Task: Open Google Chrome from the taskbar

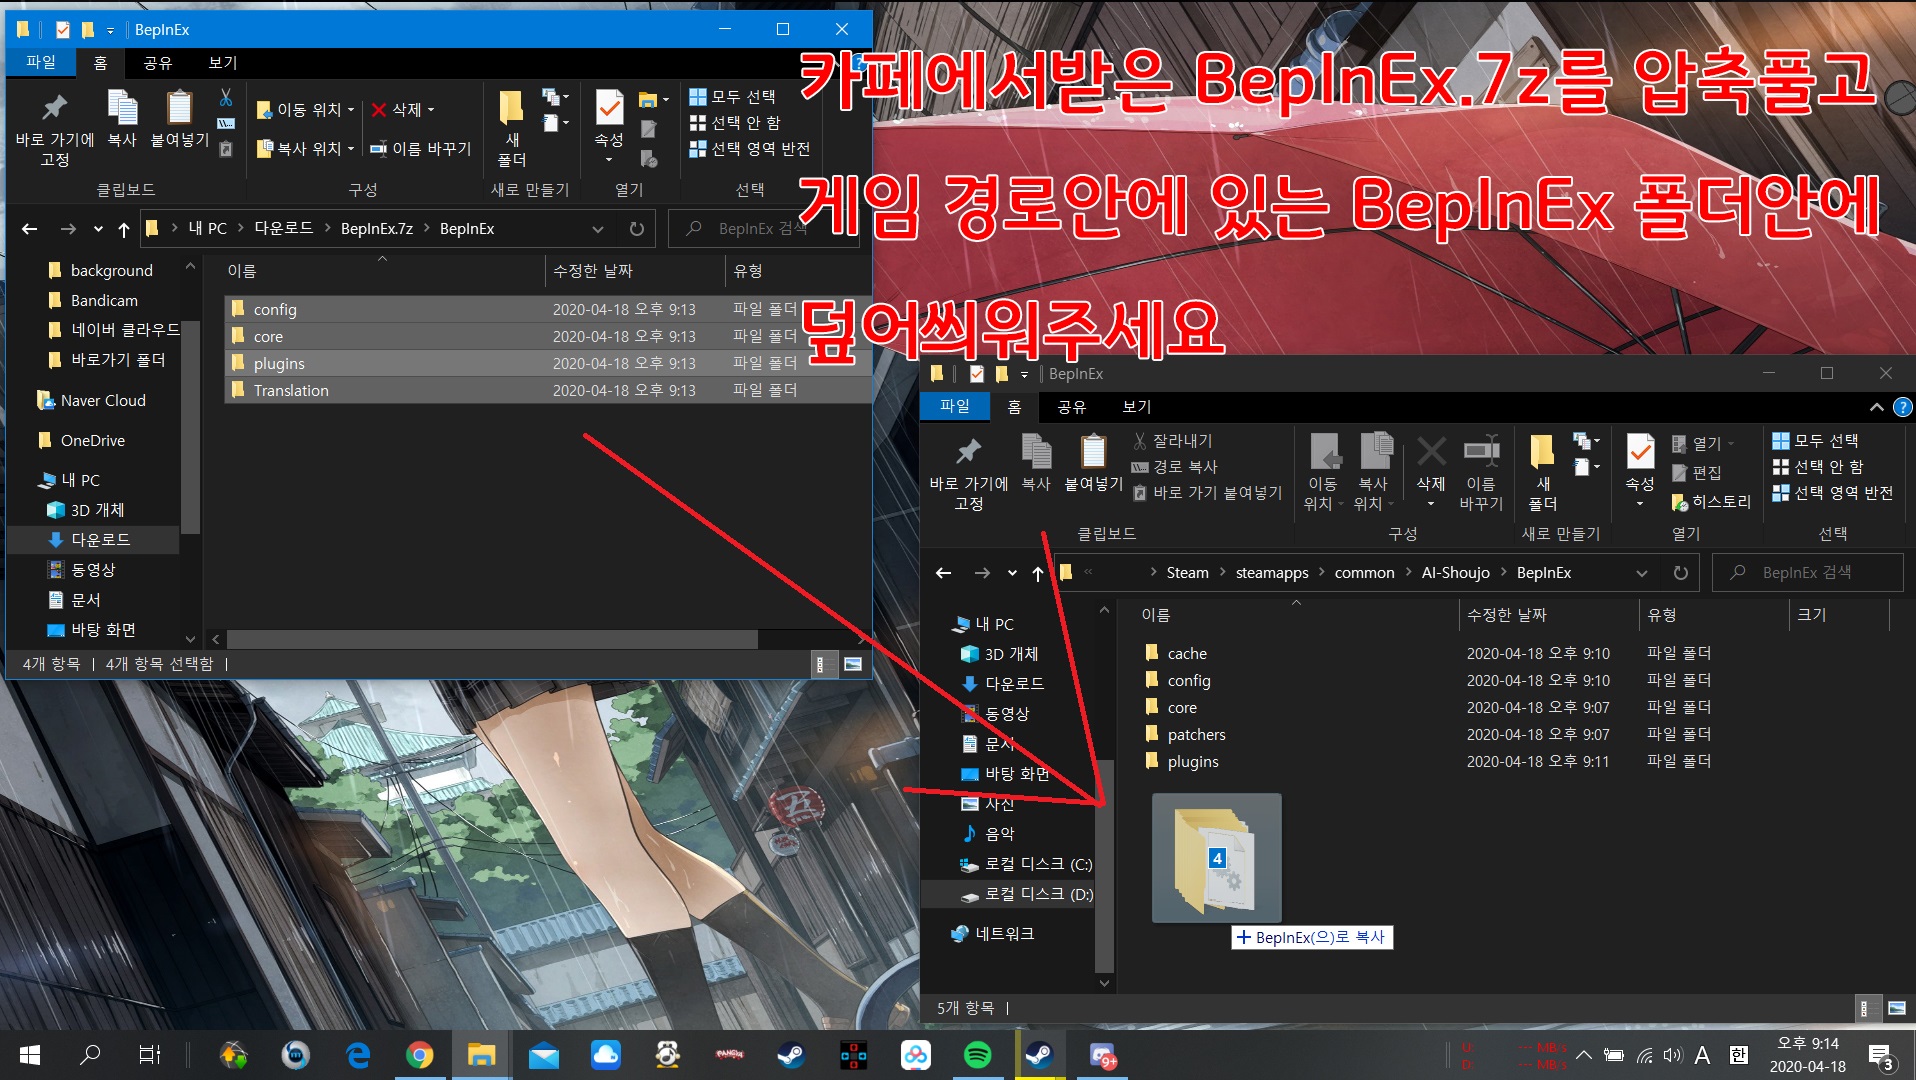Action: click(420, 1055)
